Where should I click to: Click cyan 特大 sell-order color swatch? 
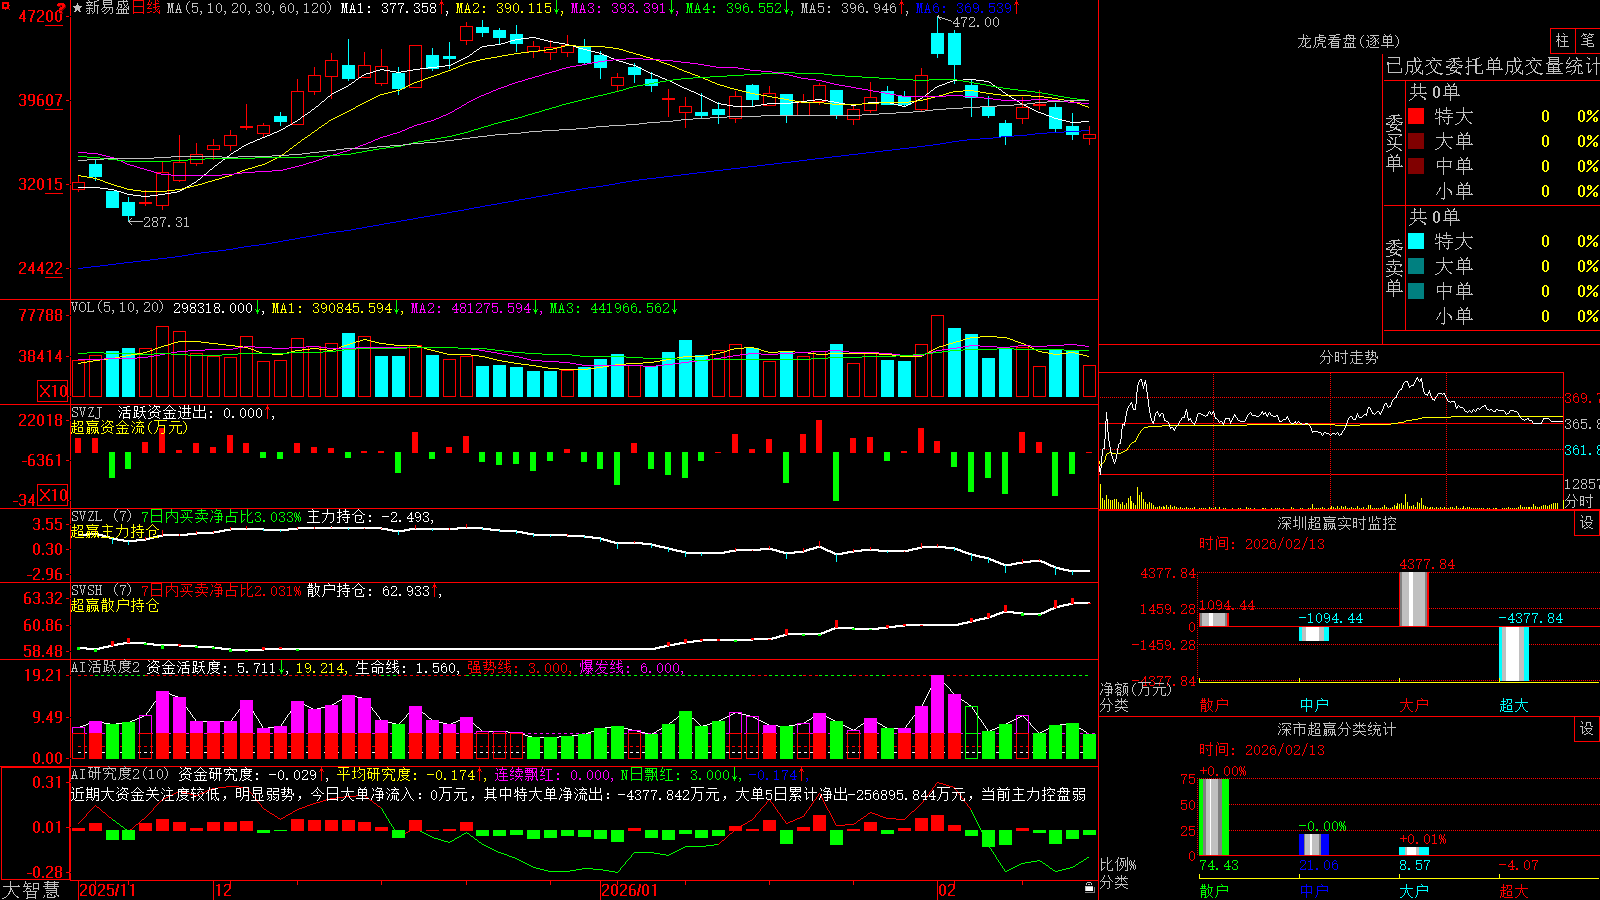point(1416,241)
